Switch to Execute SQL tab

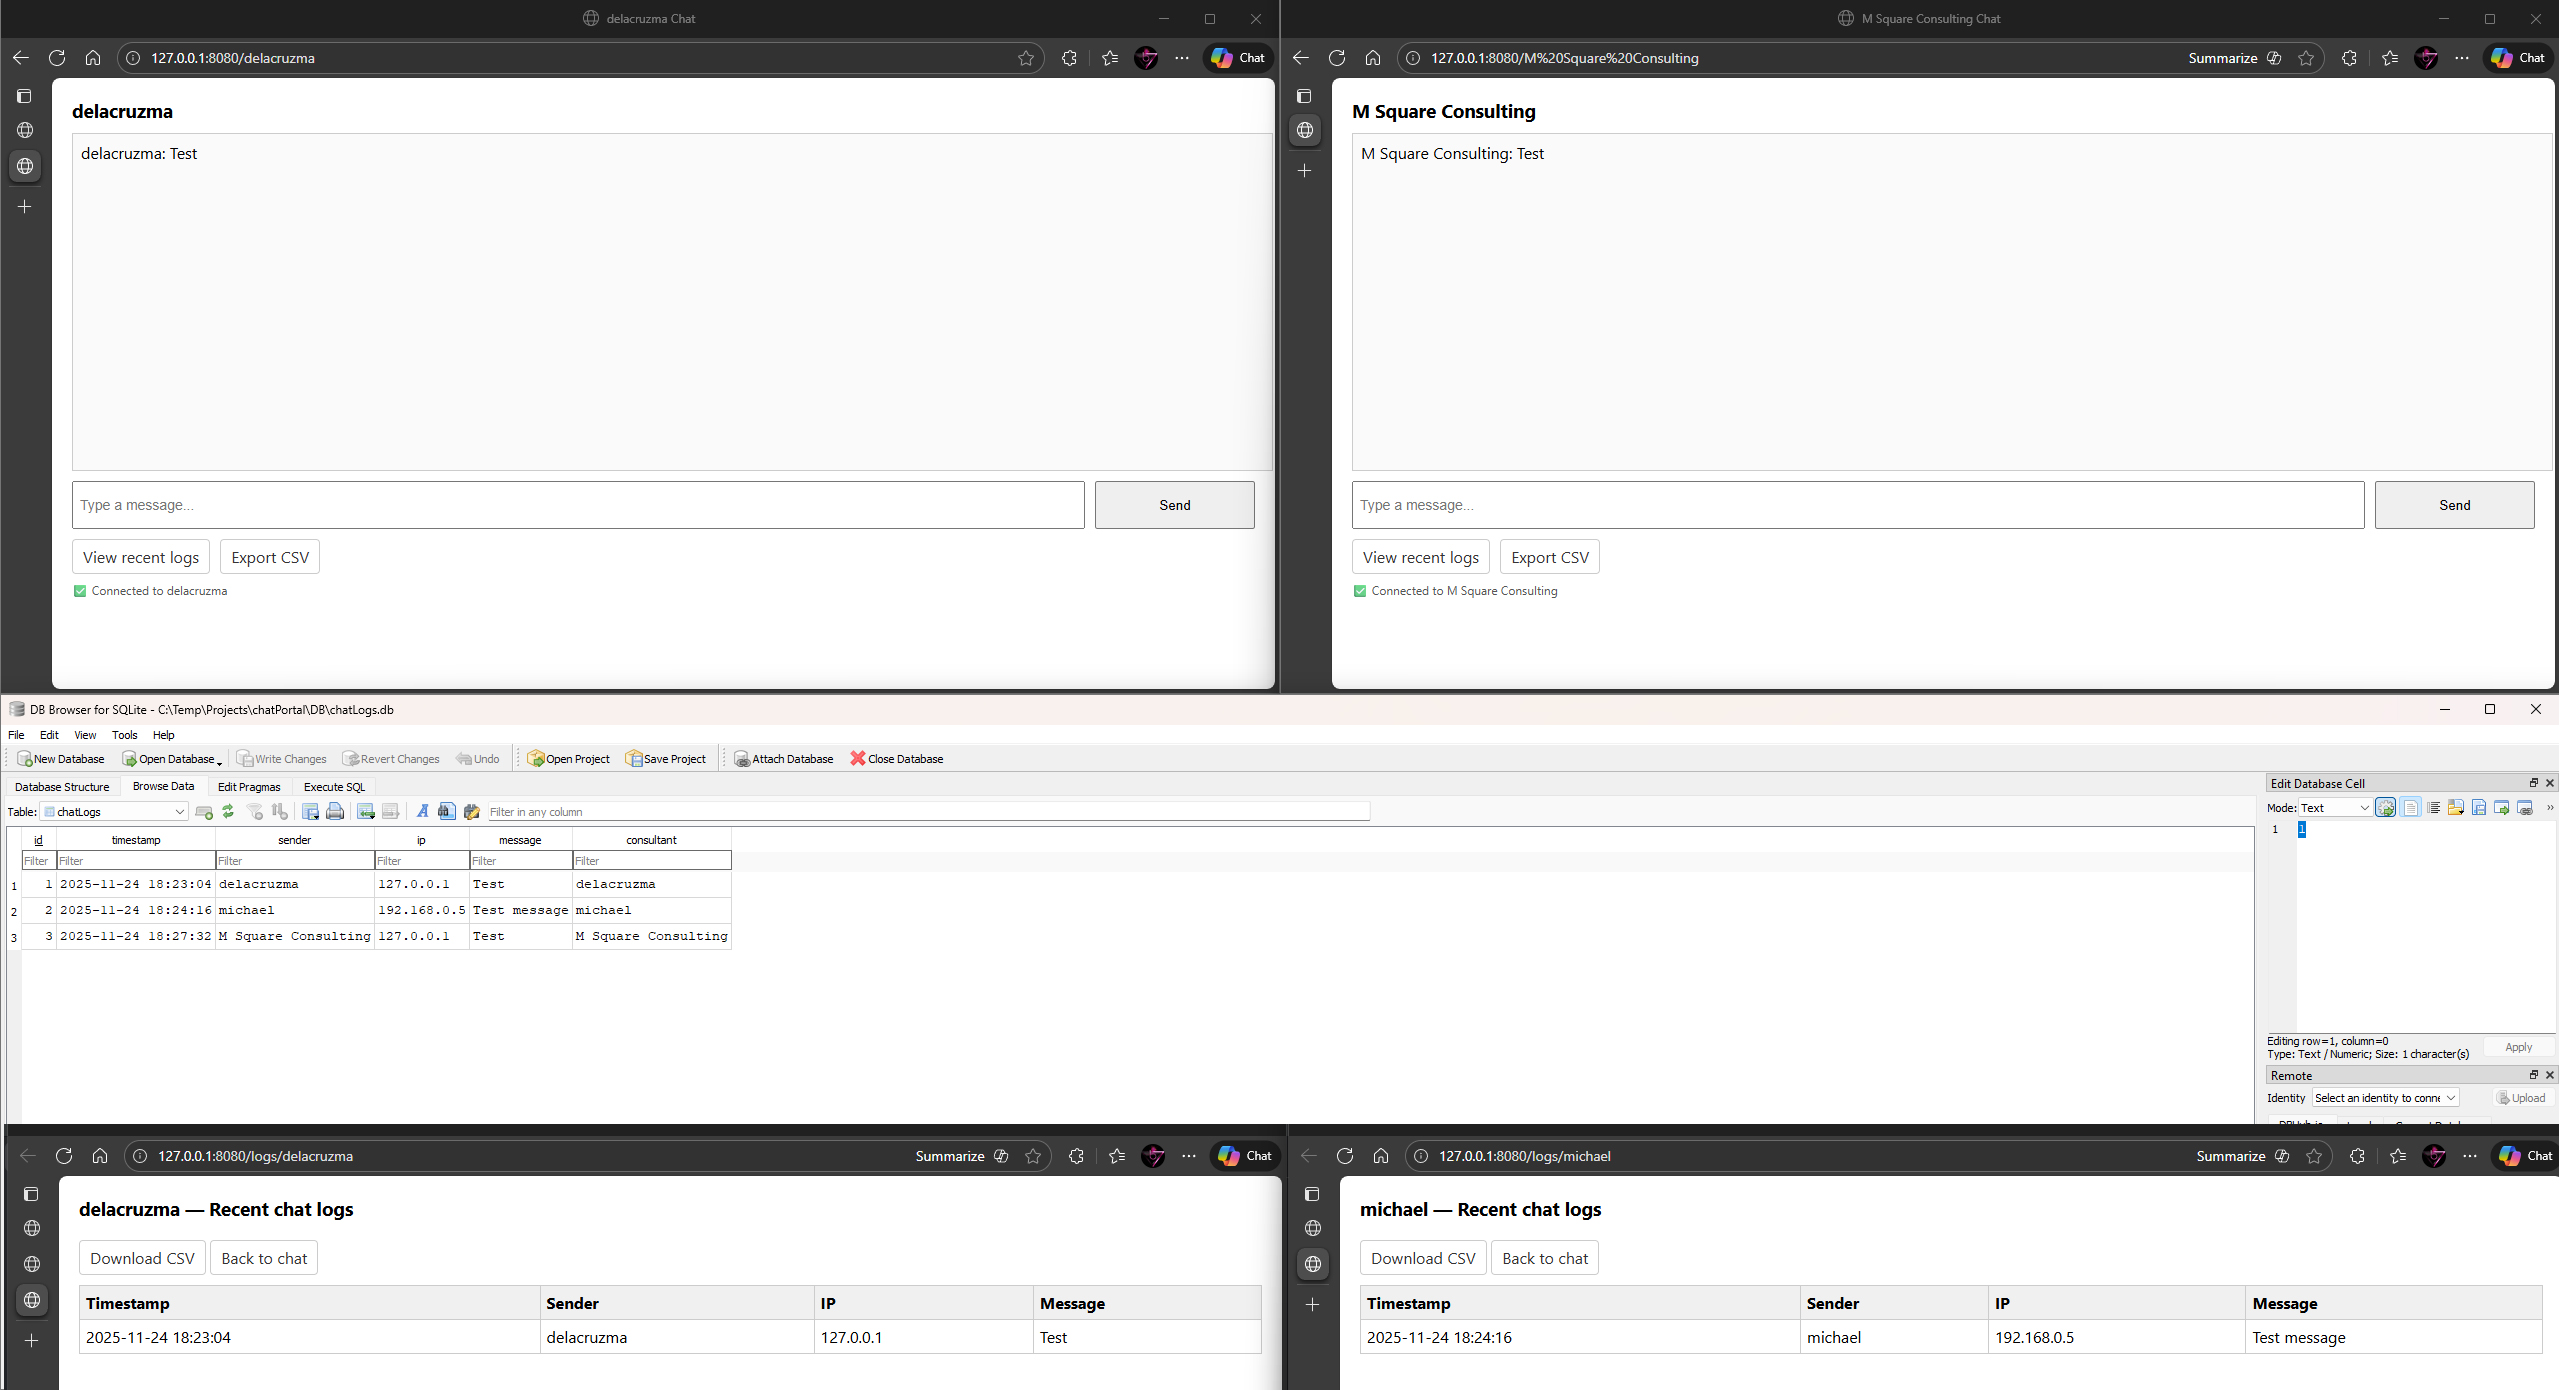(x=334, y=787)
